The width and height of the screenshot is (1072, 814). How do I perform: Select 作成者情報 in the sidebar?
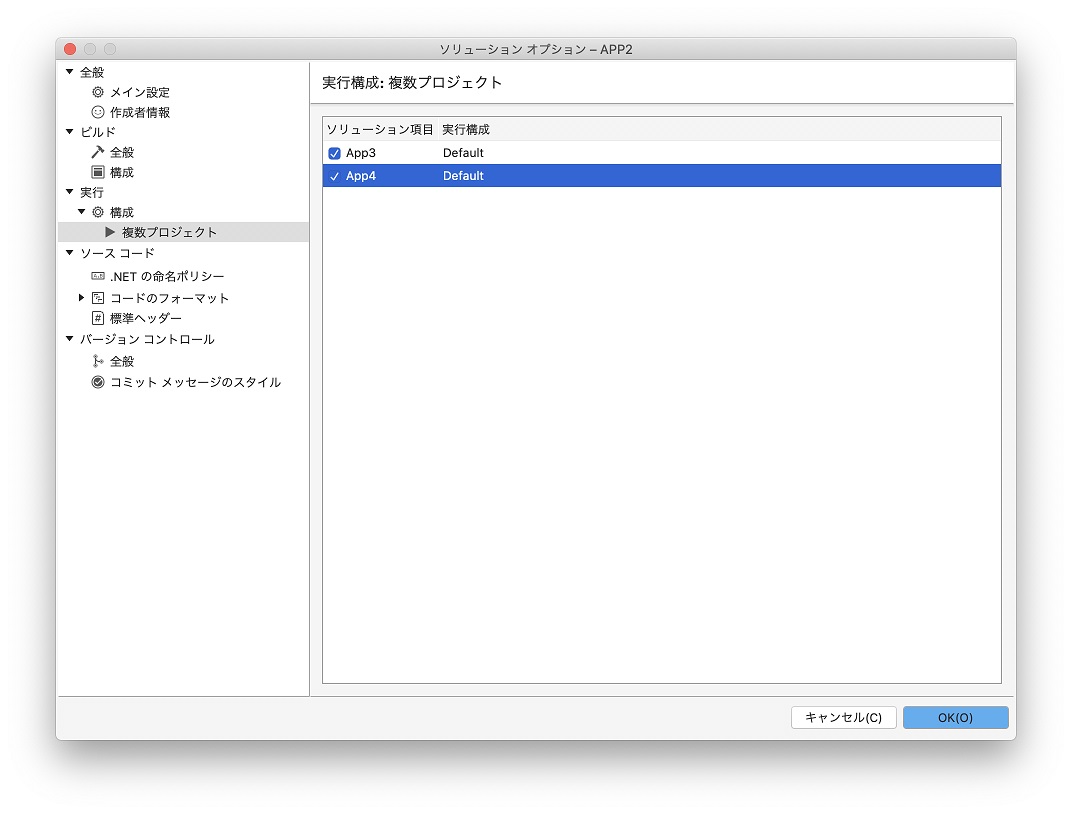pyautogui.click(x=140, y=112)
